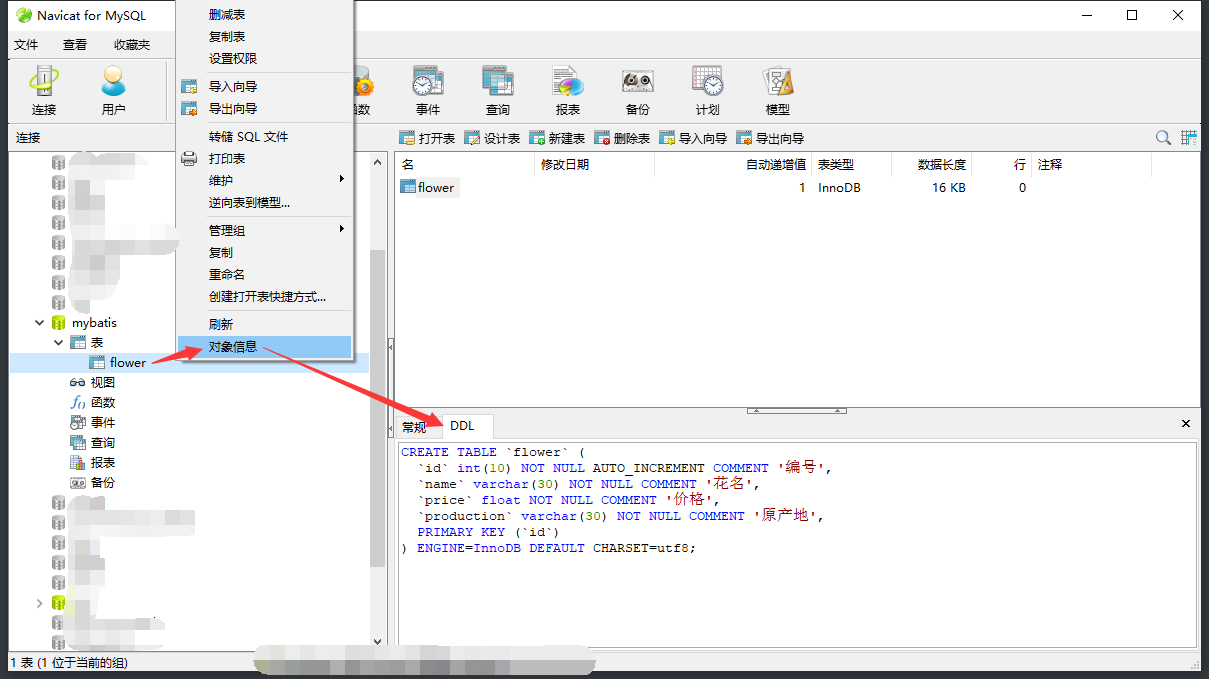Choose 逆向表到模型... in the context menu

249,202
